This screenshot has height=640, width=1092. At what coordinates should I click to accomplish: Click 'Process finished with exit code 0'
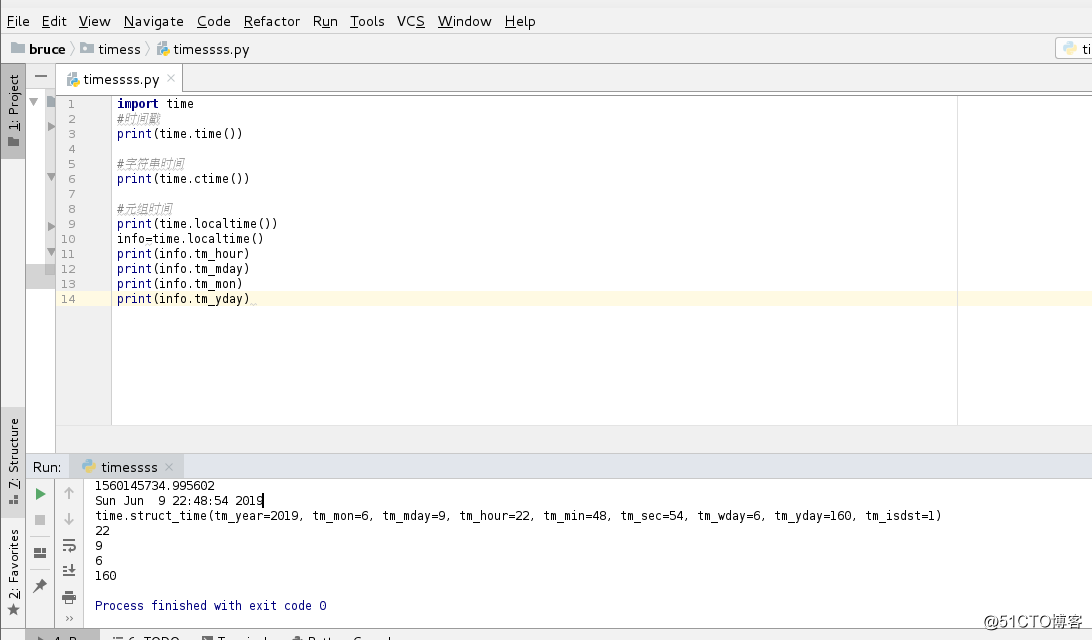(x=210, y=606)
